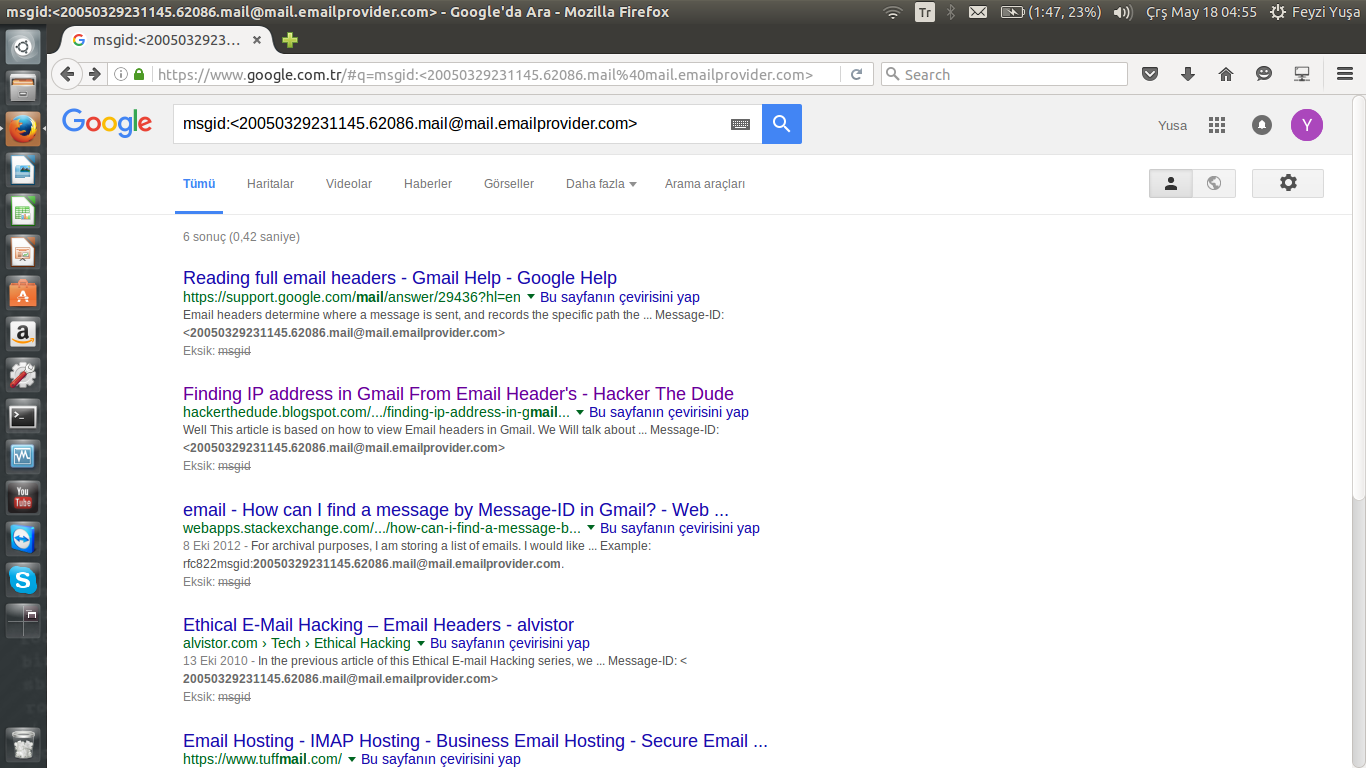1366x768 pixels.
Task: Open Google notifications bell icon
Action: pos(1262,125)
